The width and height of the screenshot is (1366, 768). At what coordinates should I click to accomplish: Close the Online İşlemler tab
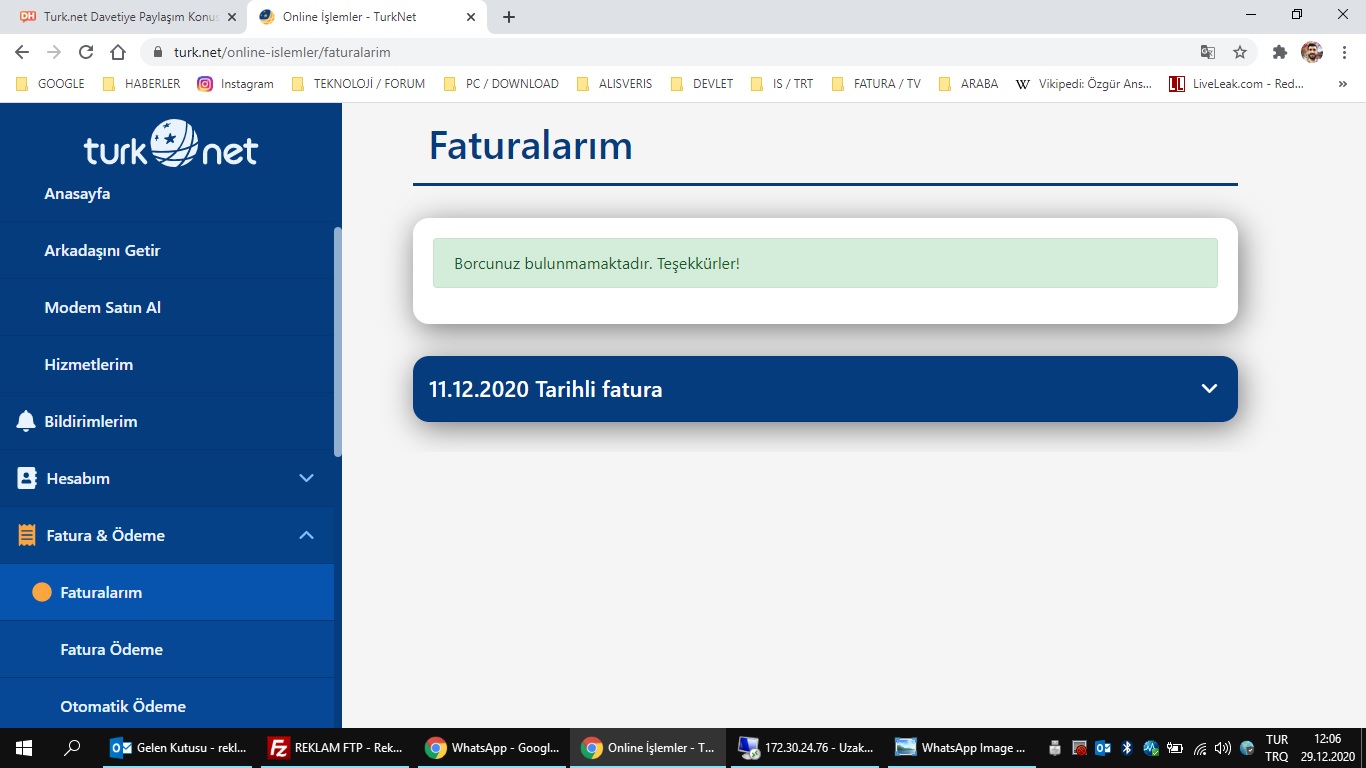(471, 17)
